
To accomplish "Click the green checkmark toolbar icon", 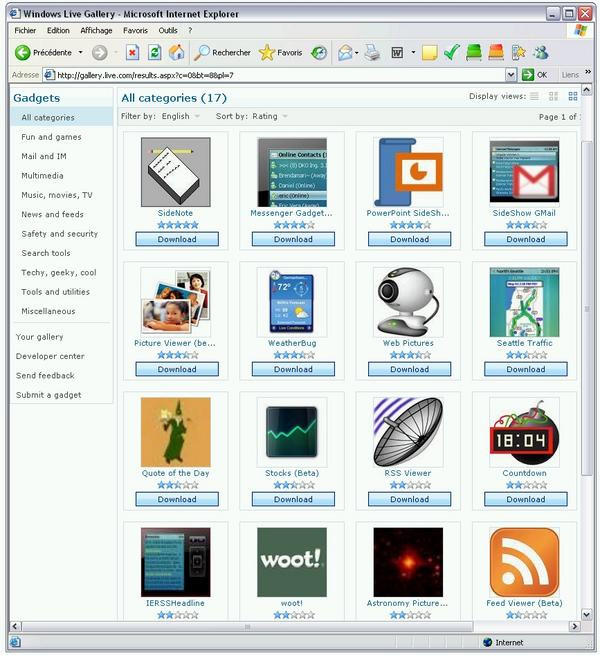I will coord(452,53).
